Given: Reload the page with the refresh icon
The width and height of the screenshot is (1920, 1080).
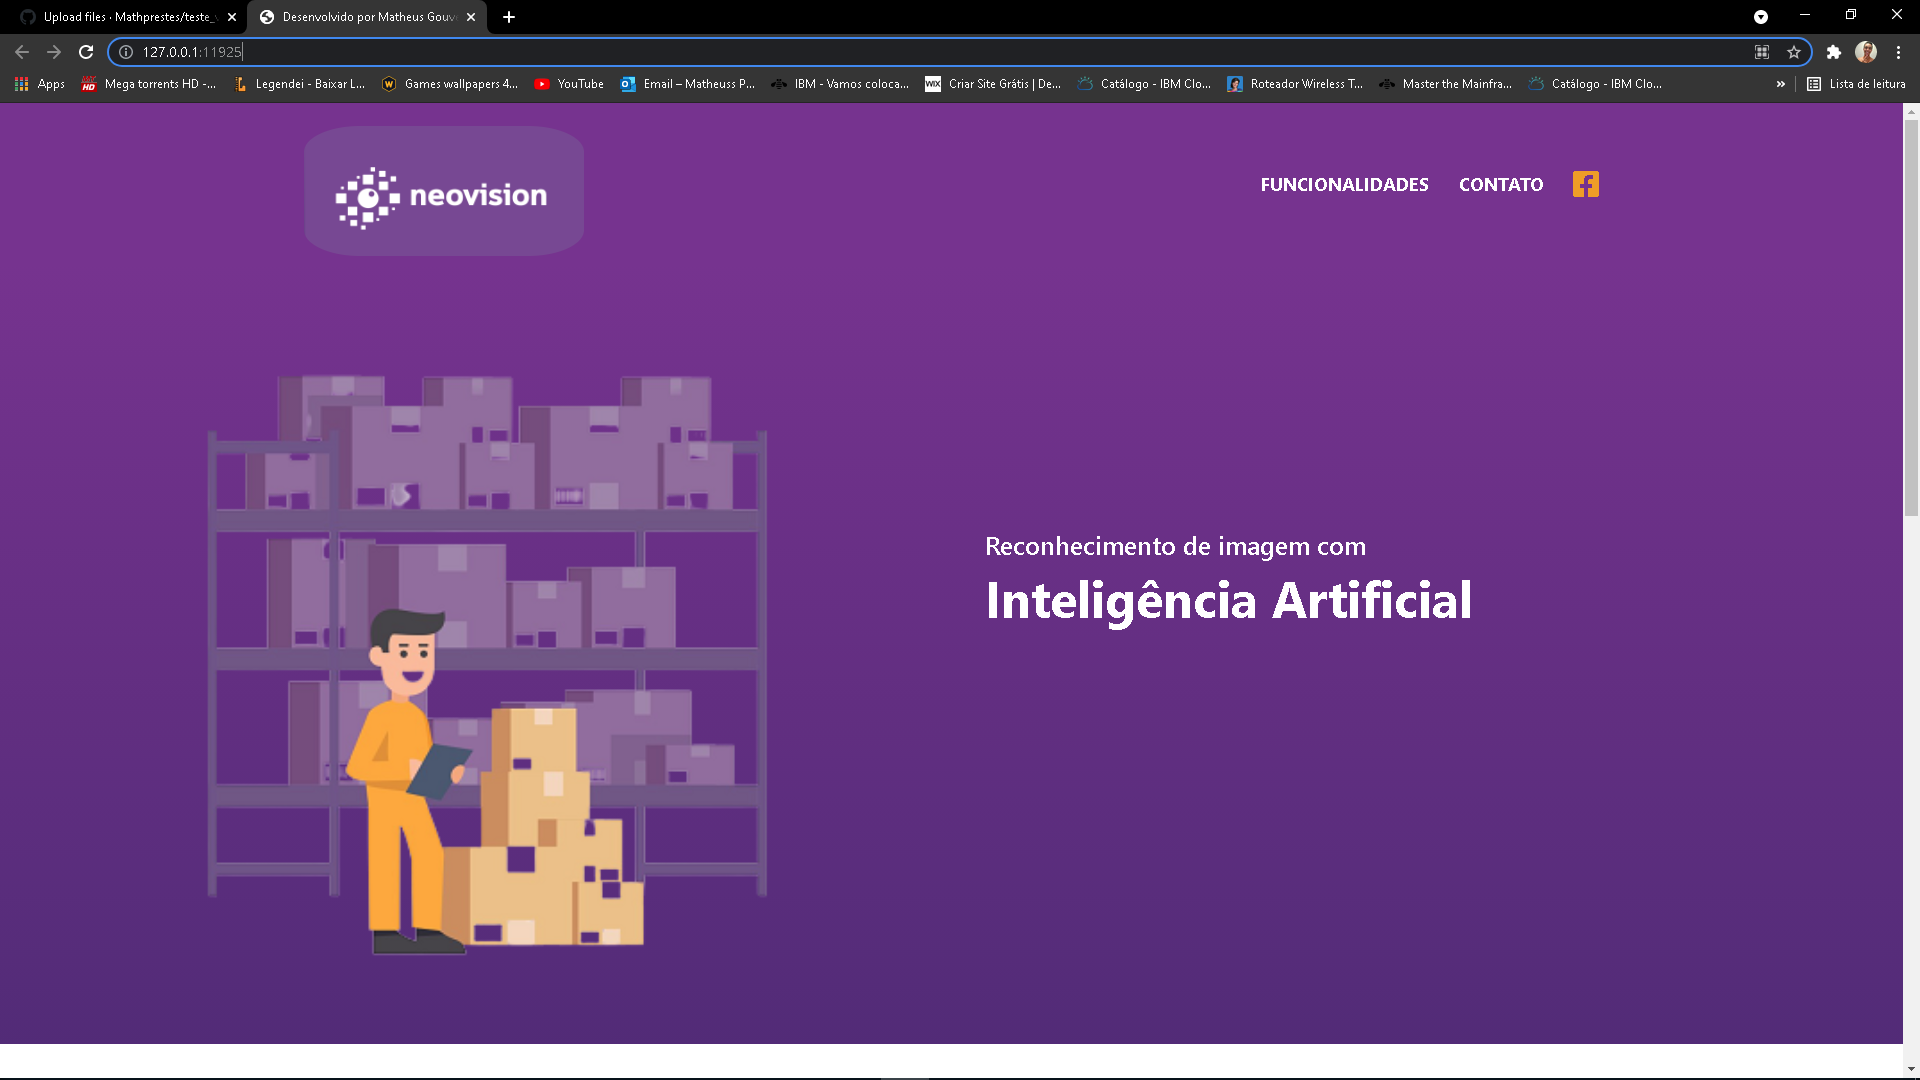Looking at the screenshot, I should [x=86, y=52].
